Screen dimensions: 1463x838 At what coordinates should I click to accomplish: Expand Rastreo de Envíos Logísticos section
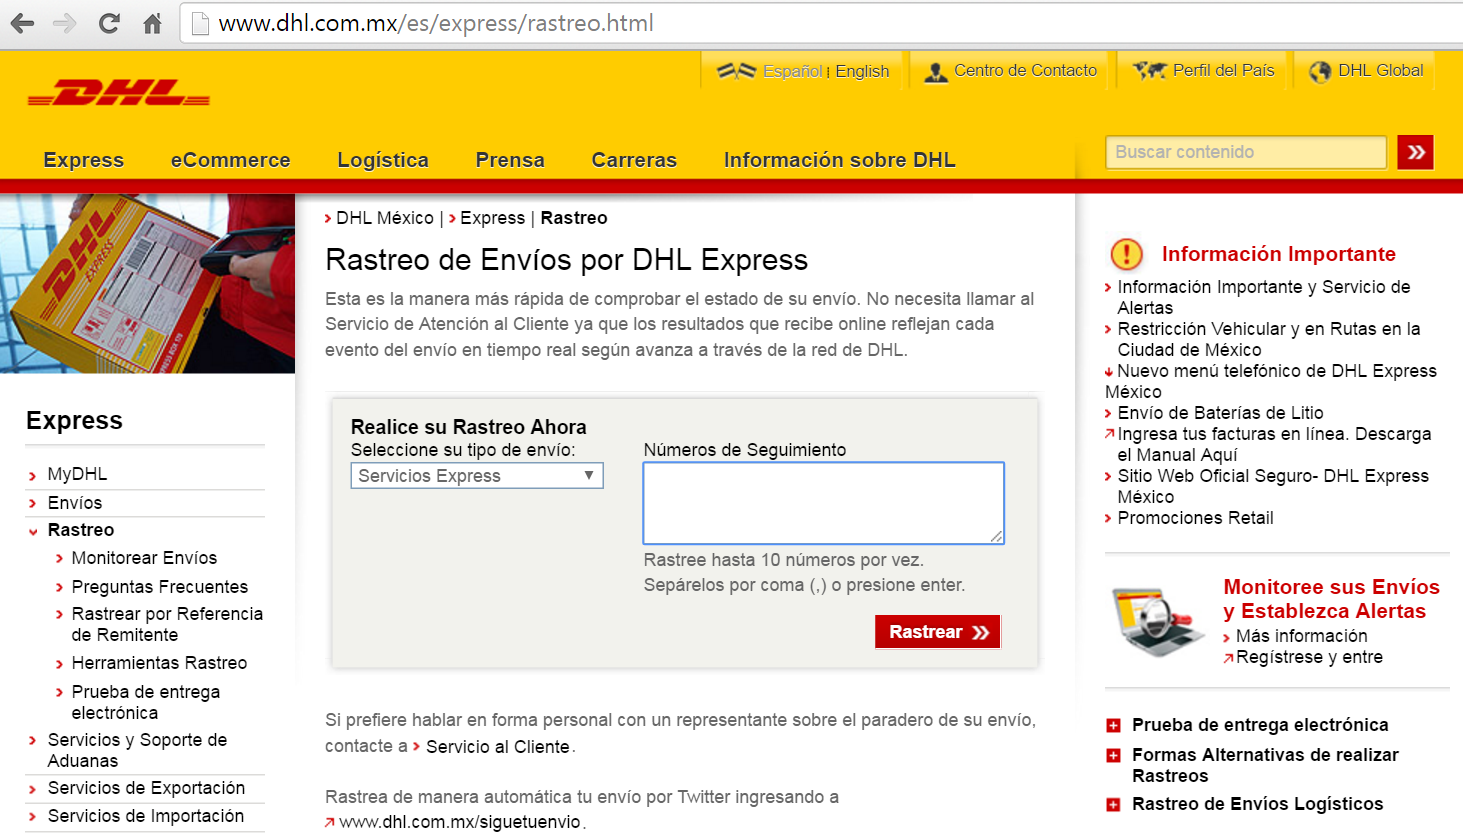pos(1113,805)
